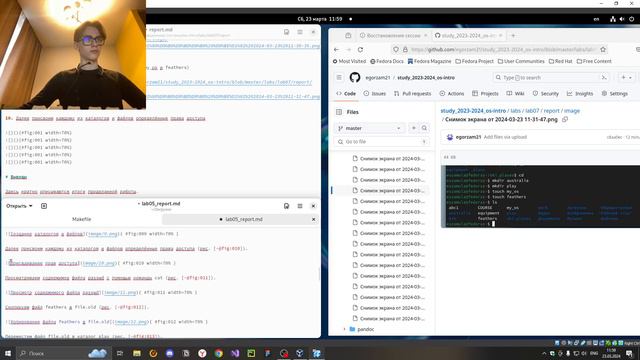Search files magnifier beside master branch

pos(424,128)
